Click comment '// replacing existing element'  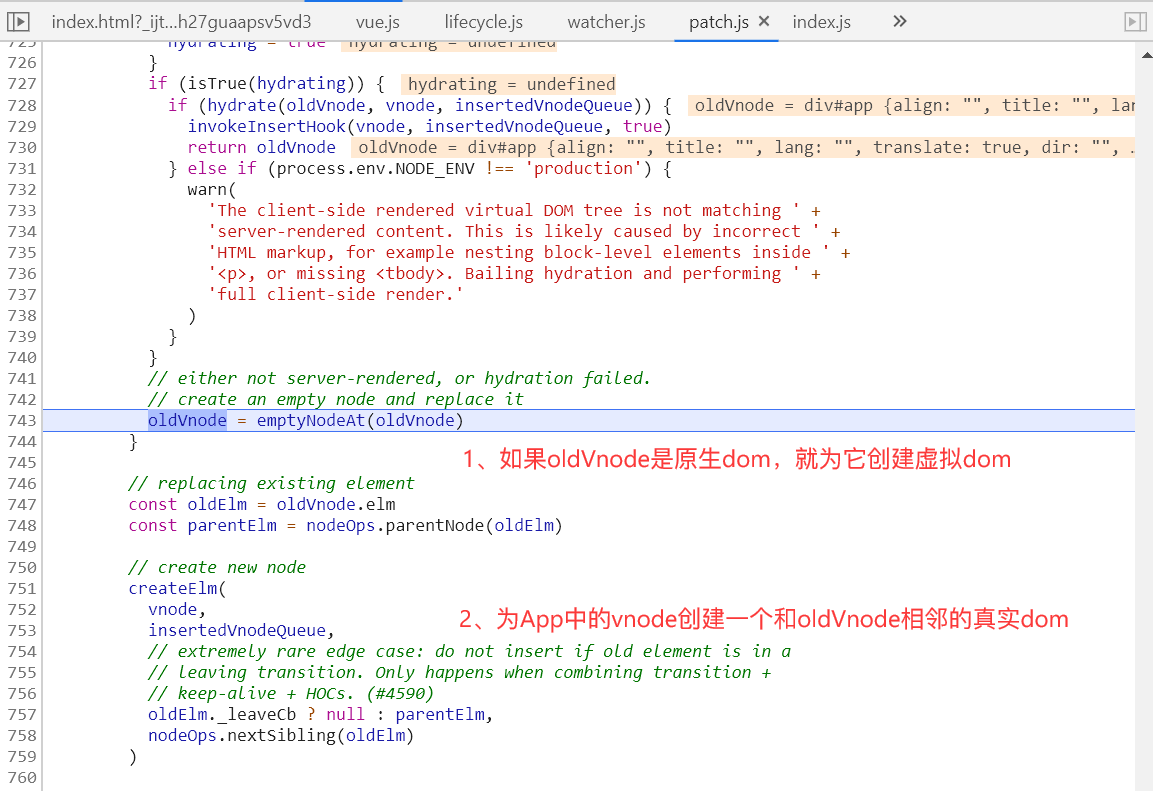click(x=271, y=484)
